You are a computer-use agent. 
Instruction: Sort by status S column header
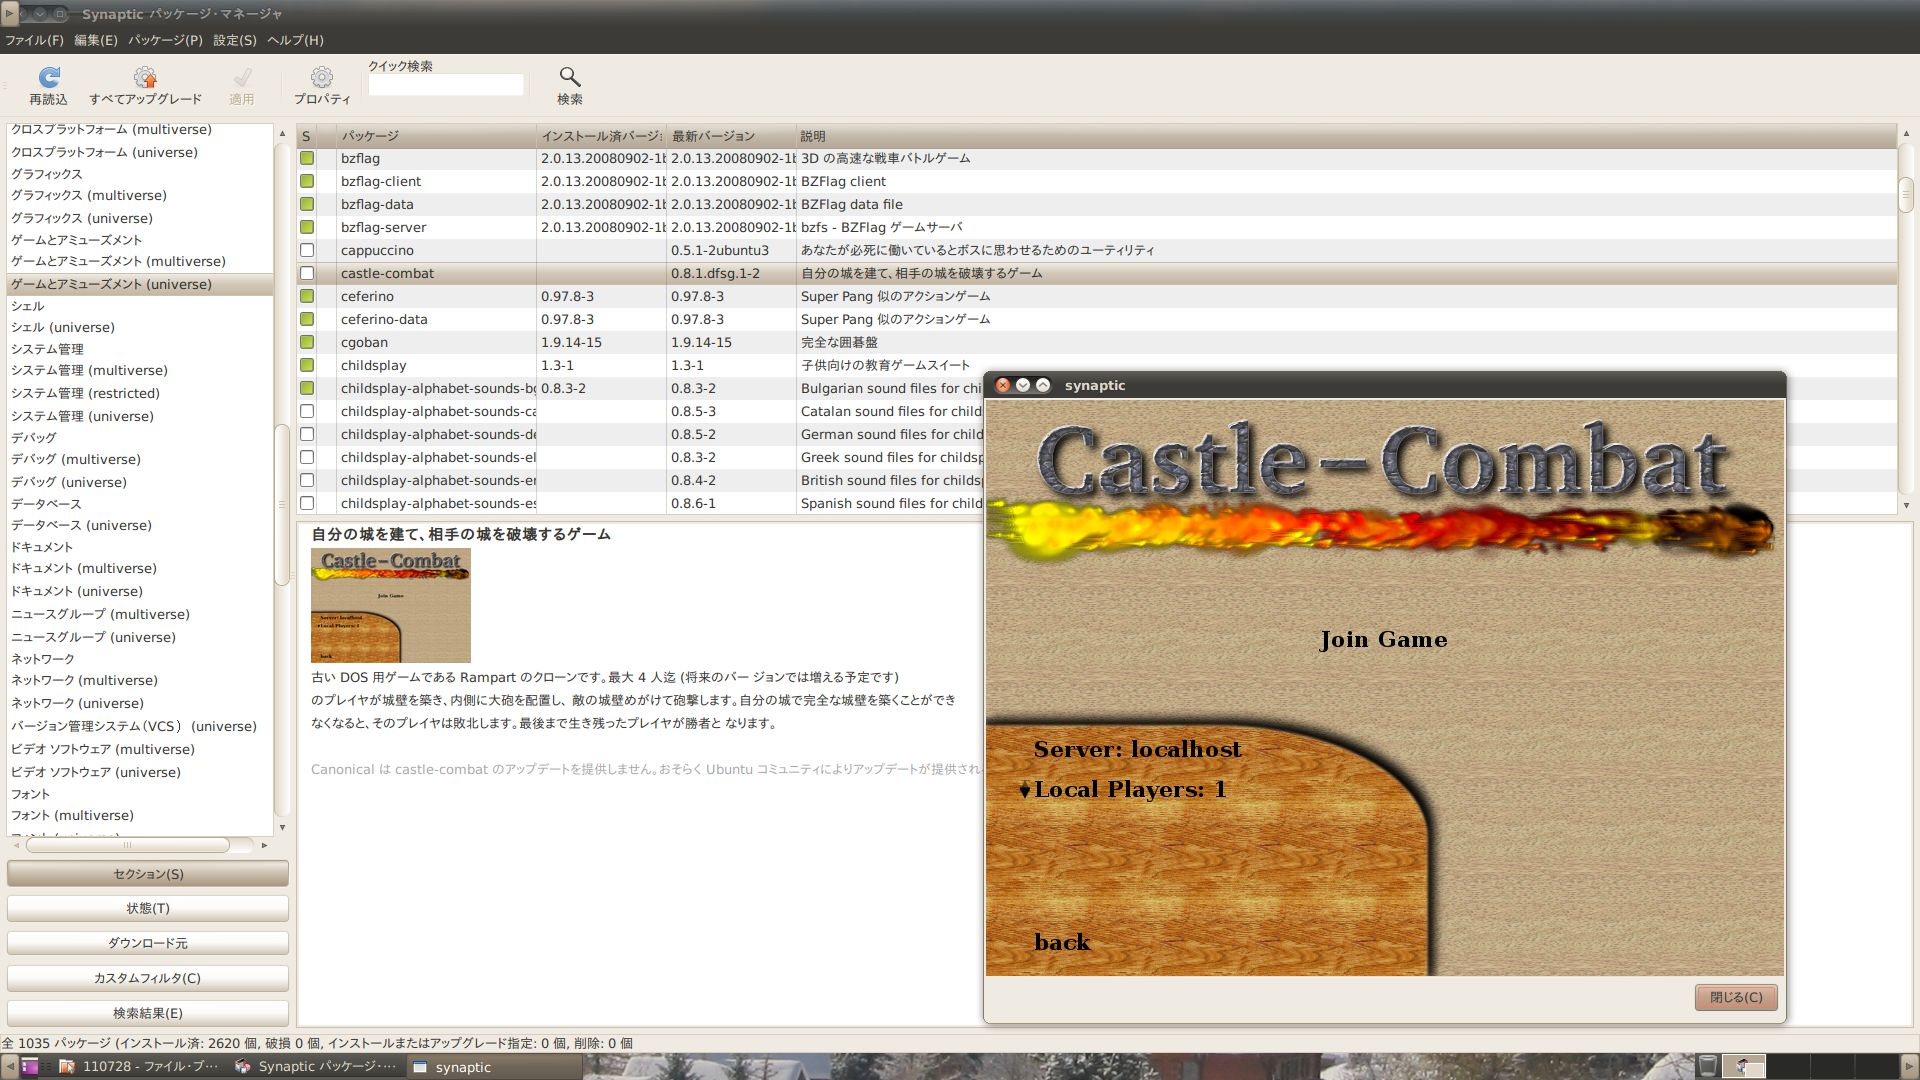tap(306, 136)
